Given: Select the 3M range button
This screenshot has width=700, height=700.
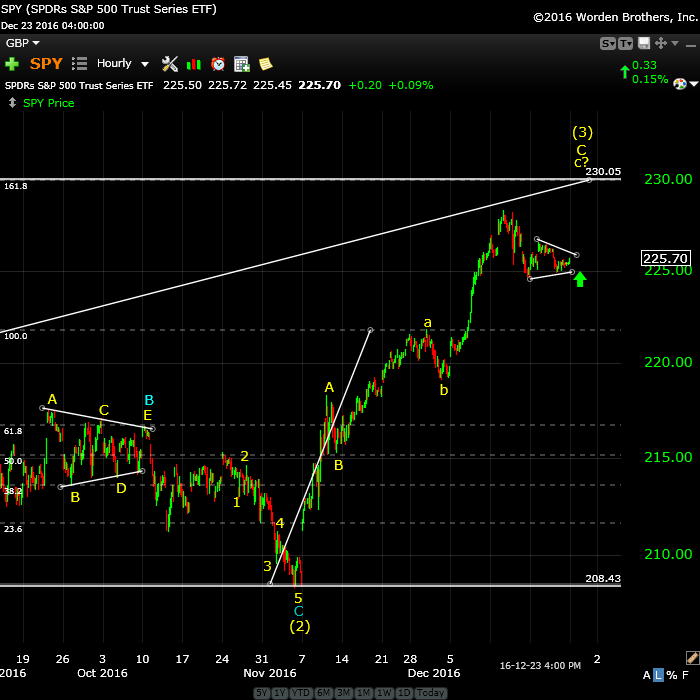Looking at the screenshot, I should pos(343,692).
